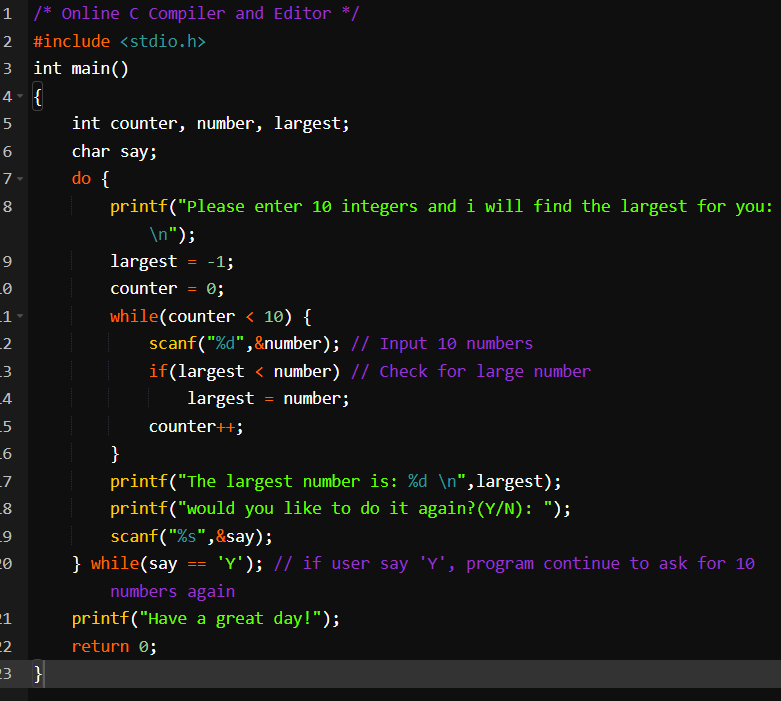Click the 'counter = 0;' statement

pyautogui.click(x=167, y=288)
